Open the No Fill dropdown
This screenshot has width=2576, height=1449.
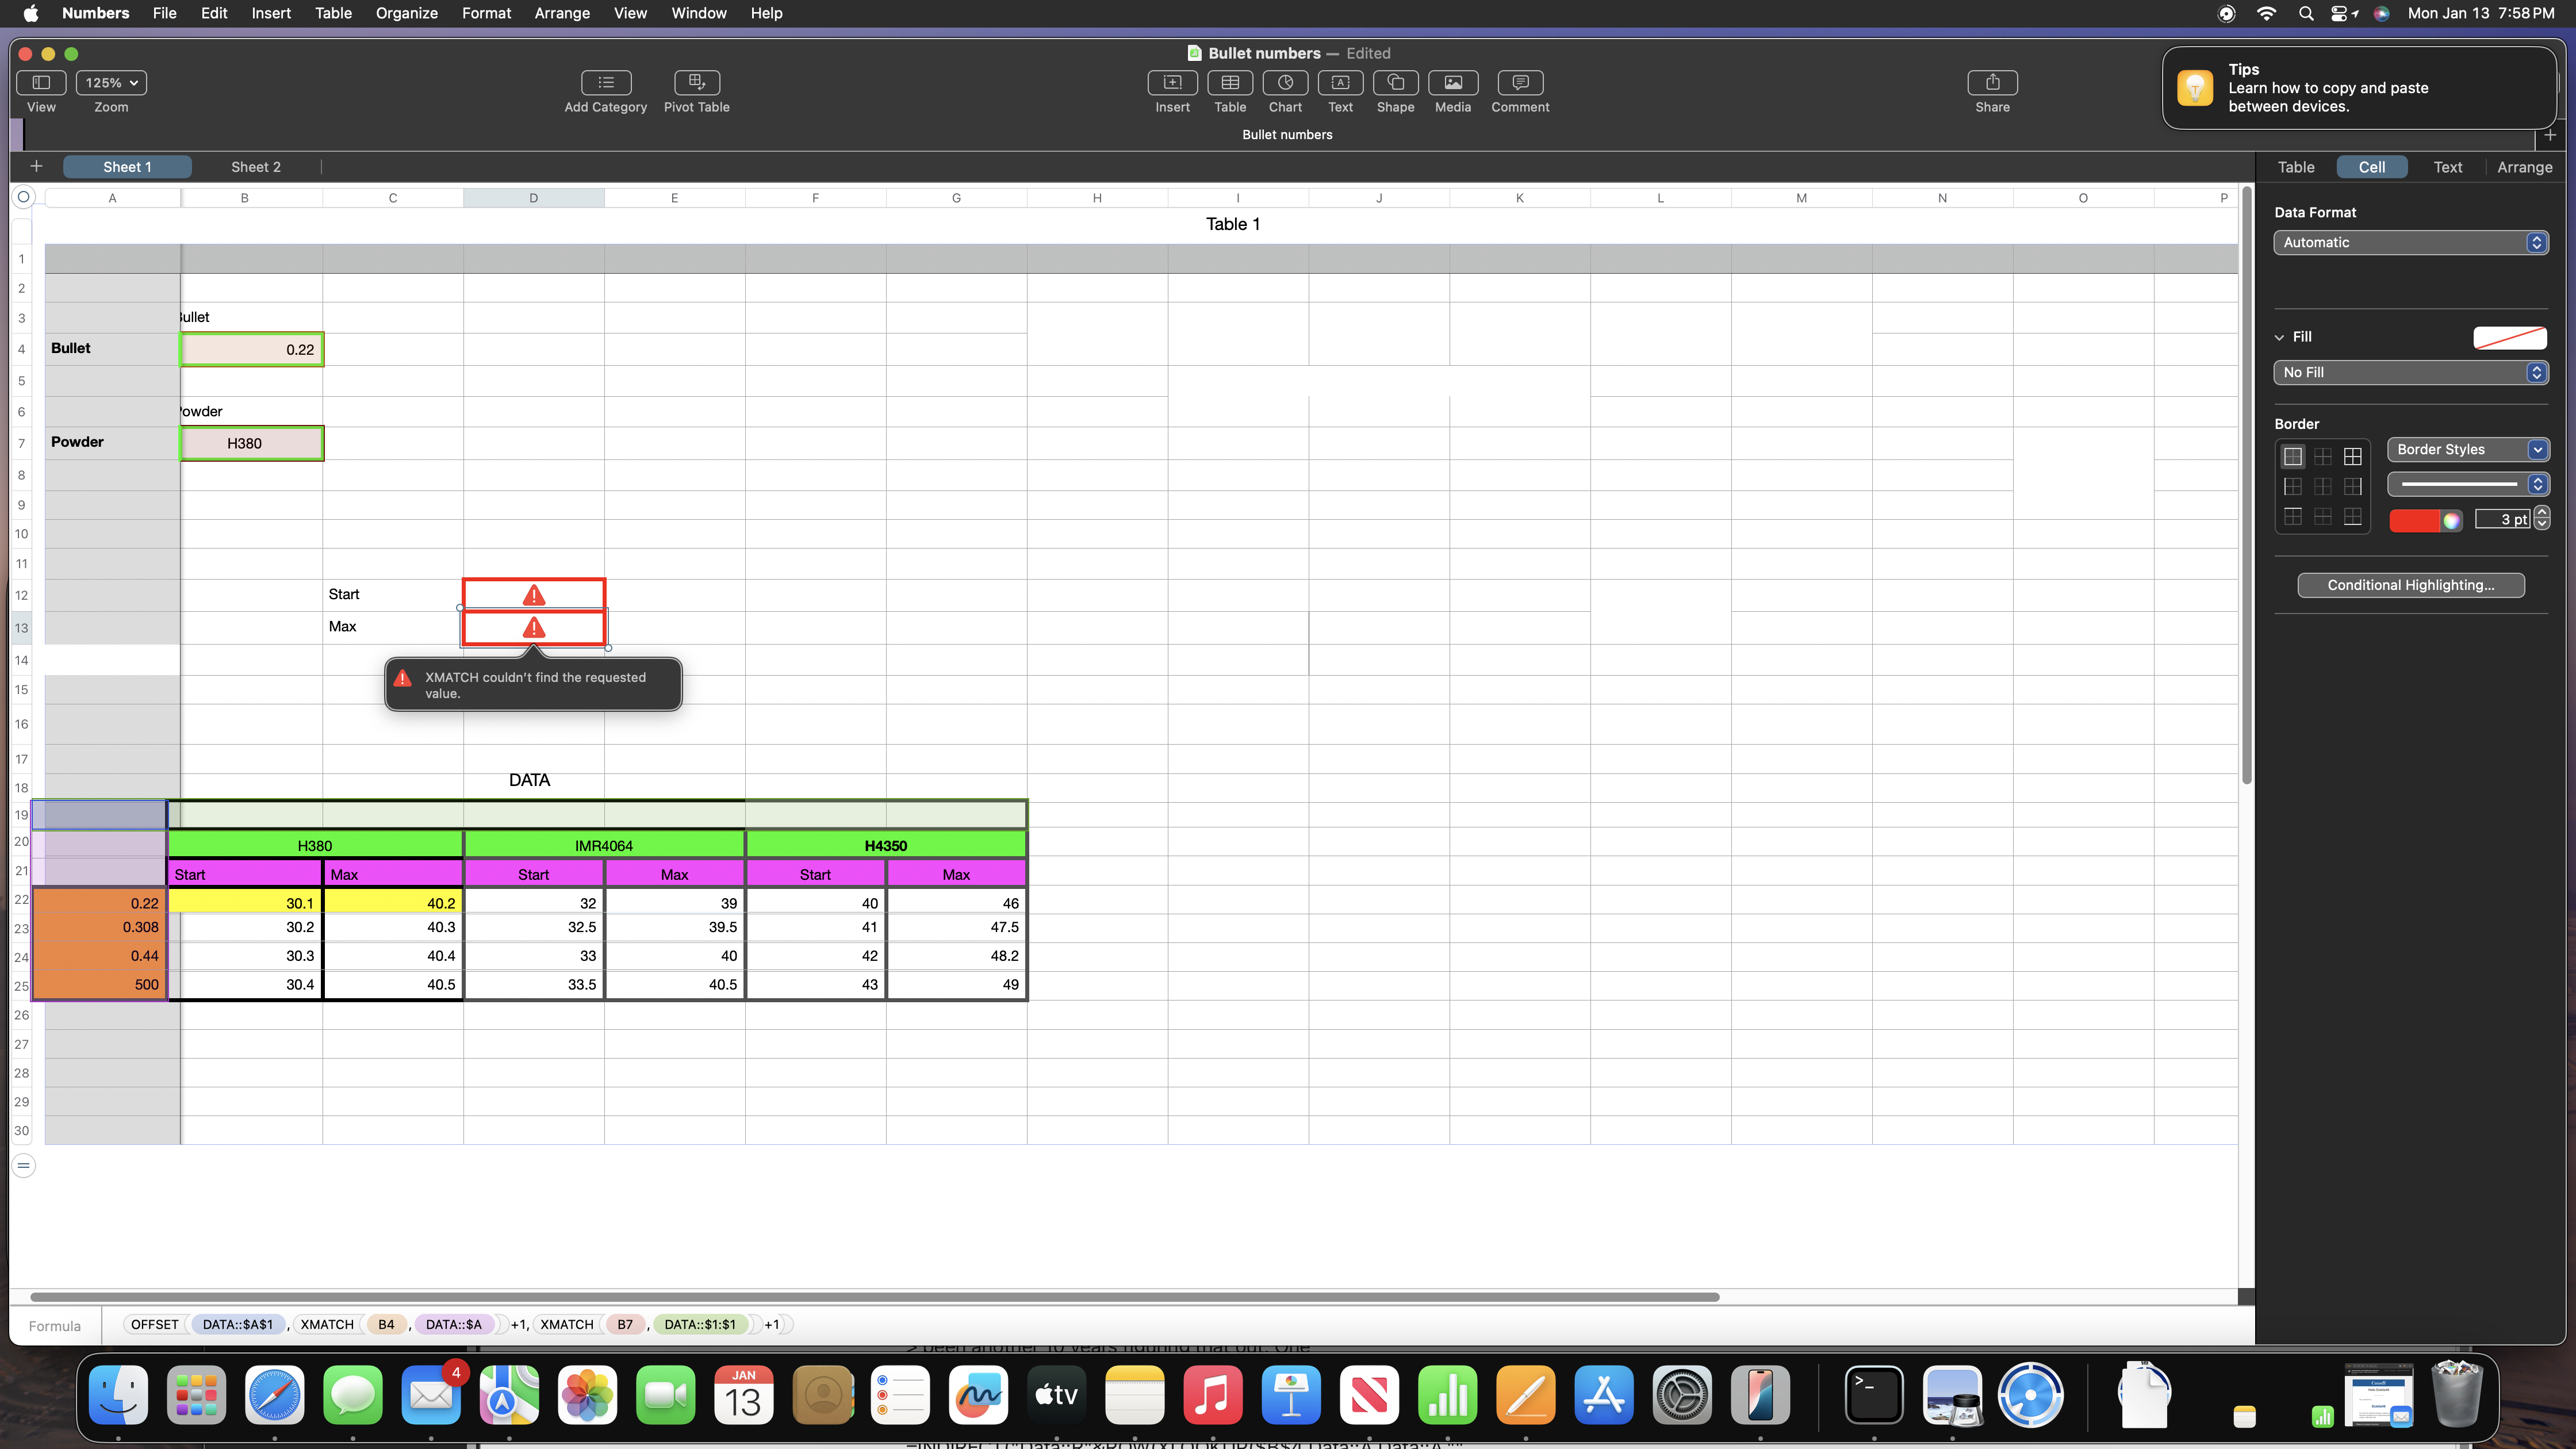point(2409,372)
